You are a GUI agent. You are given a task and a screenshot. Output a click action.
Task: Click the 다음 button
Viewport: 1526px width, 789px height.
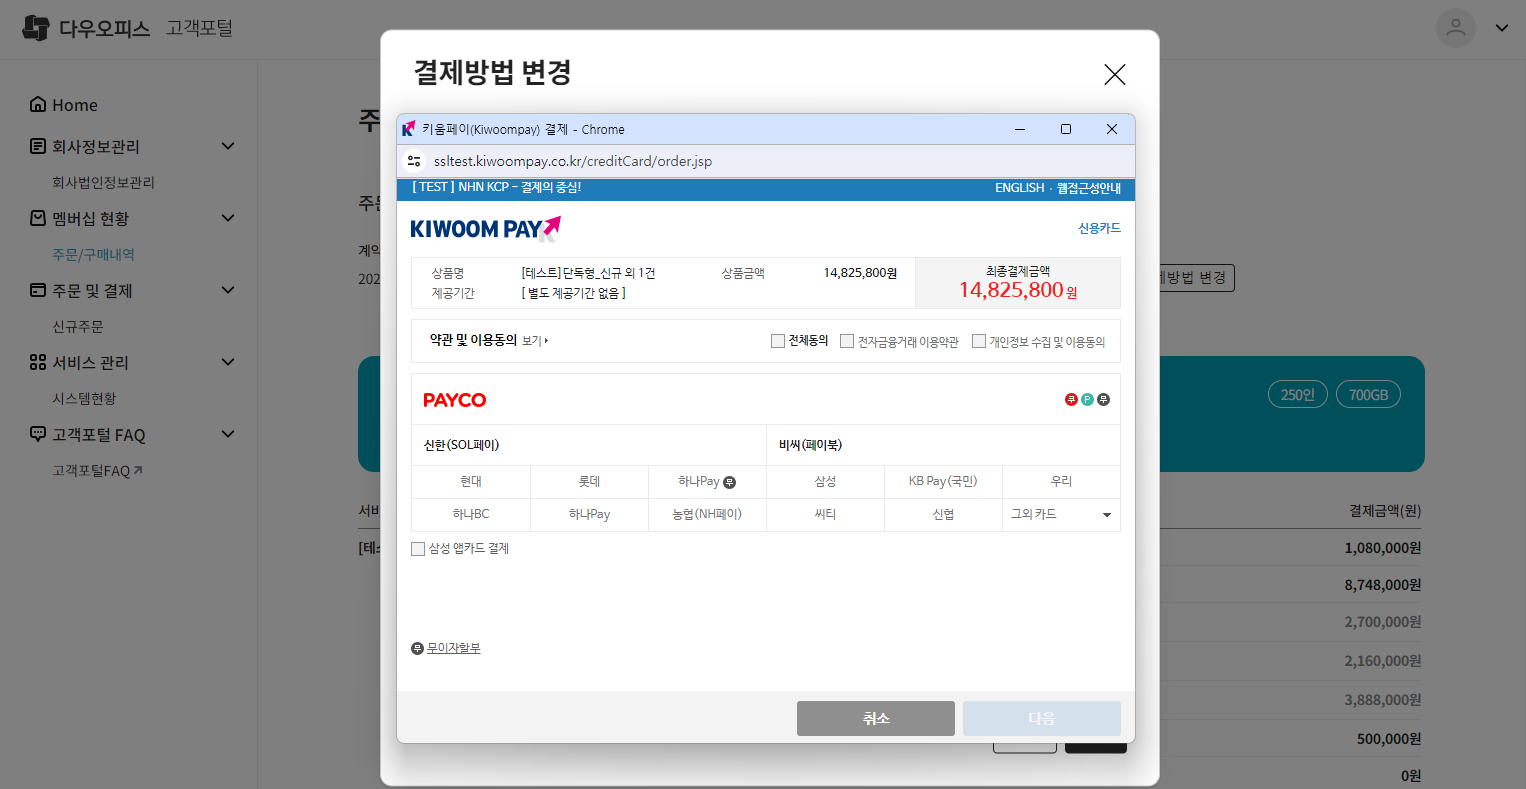[1042, 719]
